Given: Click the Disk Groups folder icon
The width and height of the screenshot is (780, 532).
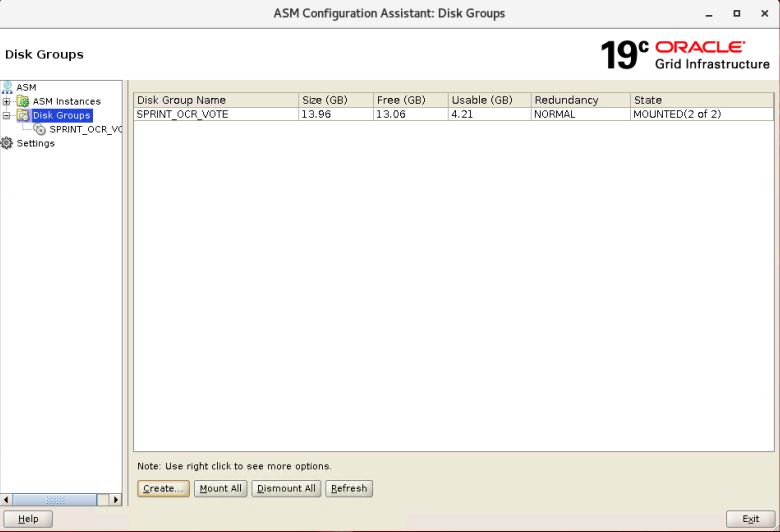Looking at the screenshot, I should [x=23, y=115].
